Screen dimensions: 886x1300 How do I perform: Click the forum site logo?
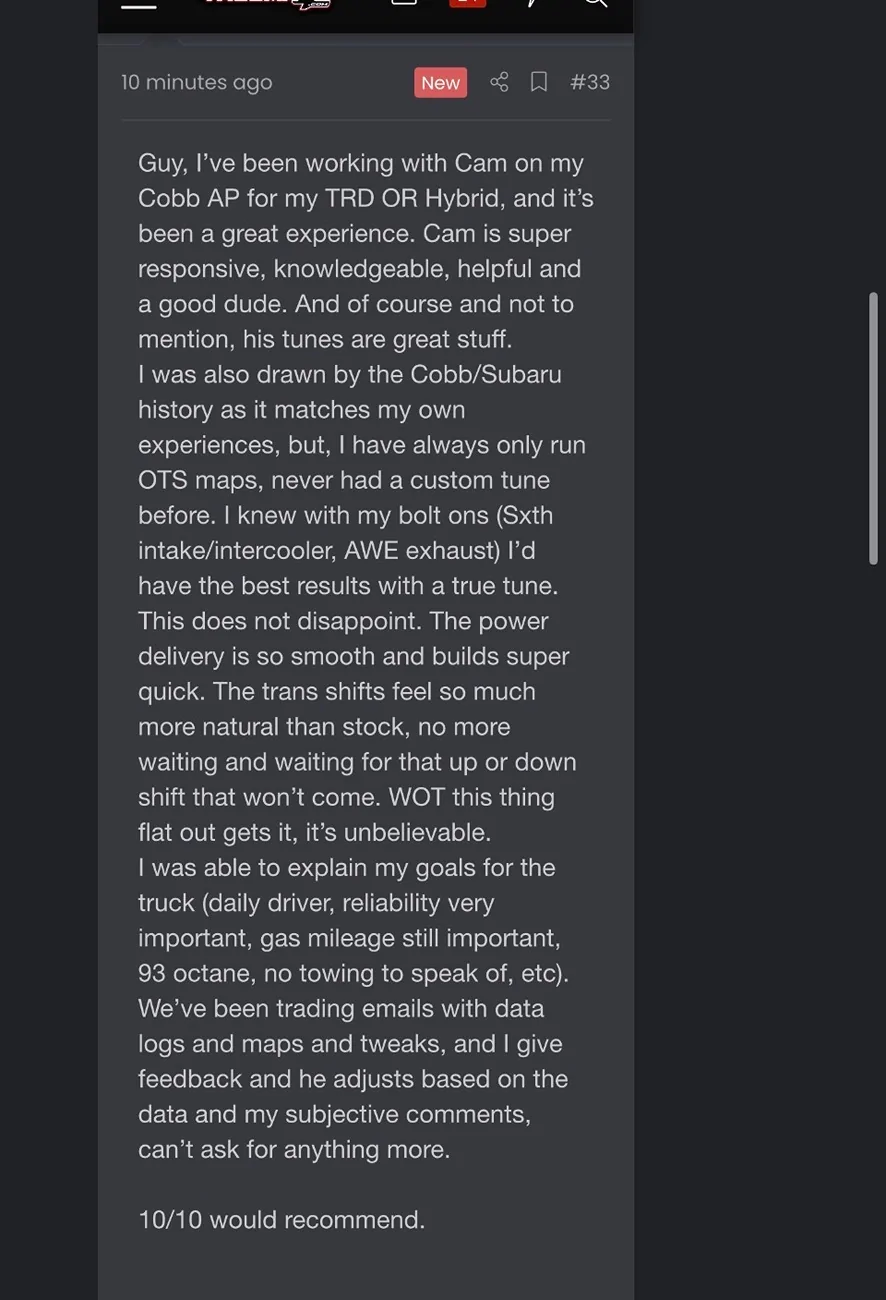[x=267, y=4]
